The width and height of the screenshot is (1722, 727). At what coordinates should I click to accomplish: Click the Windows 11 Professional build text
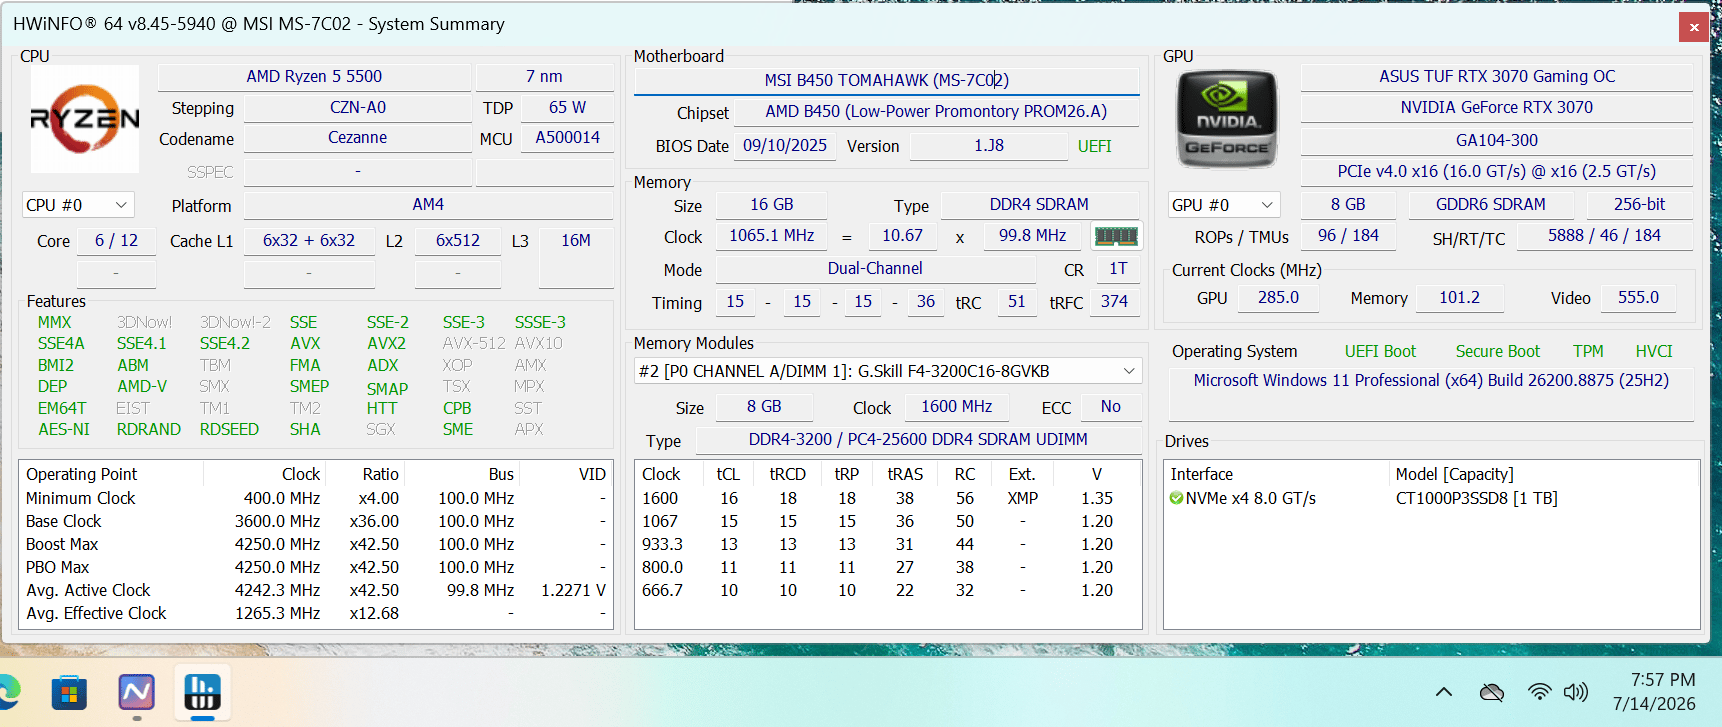point(1431,380)
